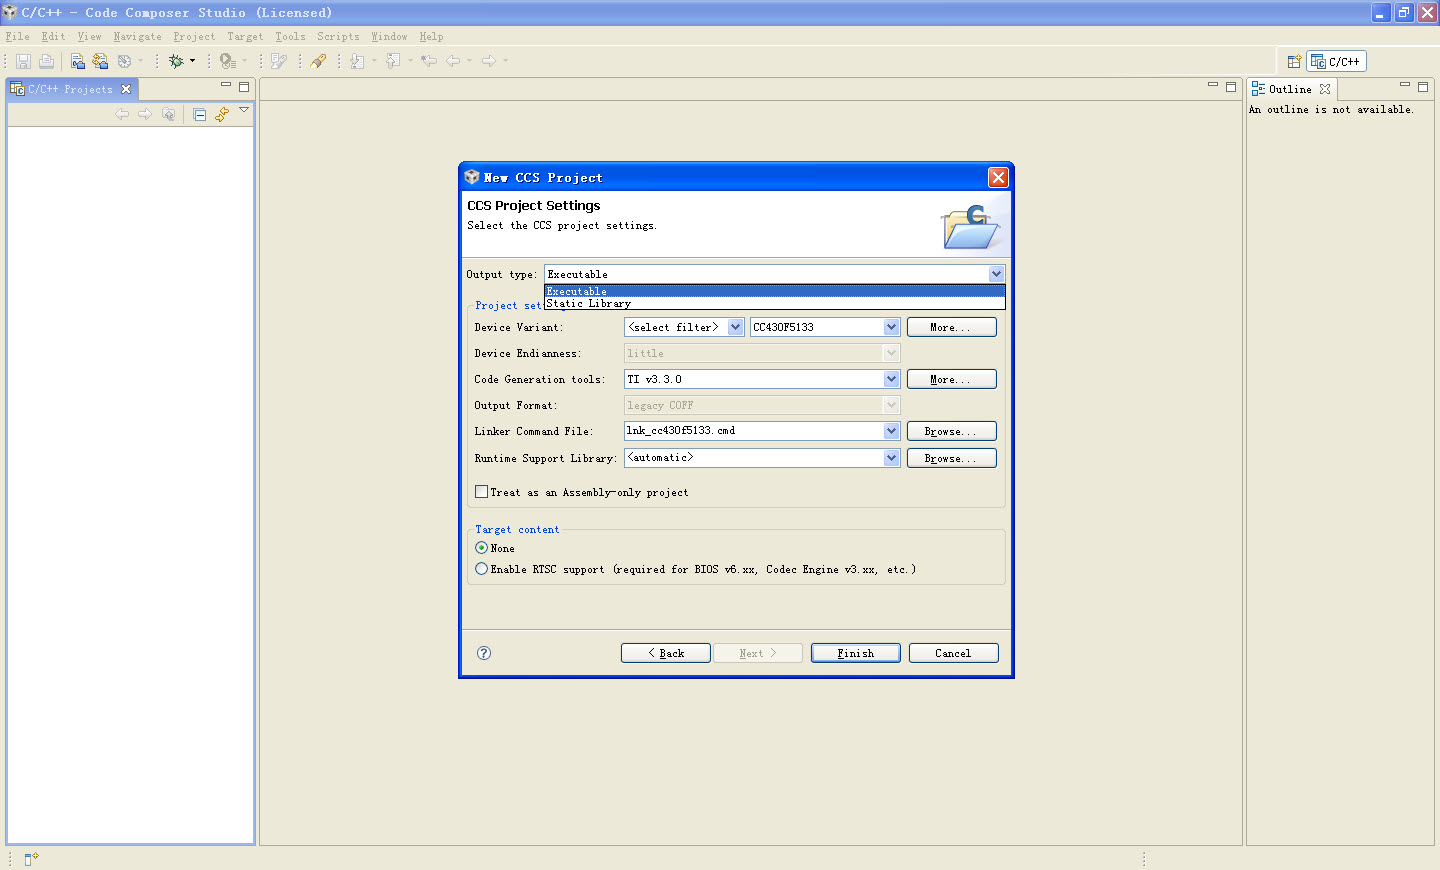
Task: Click the rebuild icon with orange arrows
Action: [100, 61]
